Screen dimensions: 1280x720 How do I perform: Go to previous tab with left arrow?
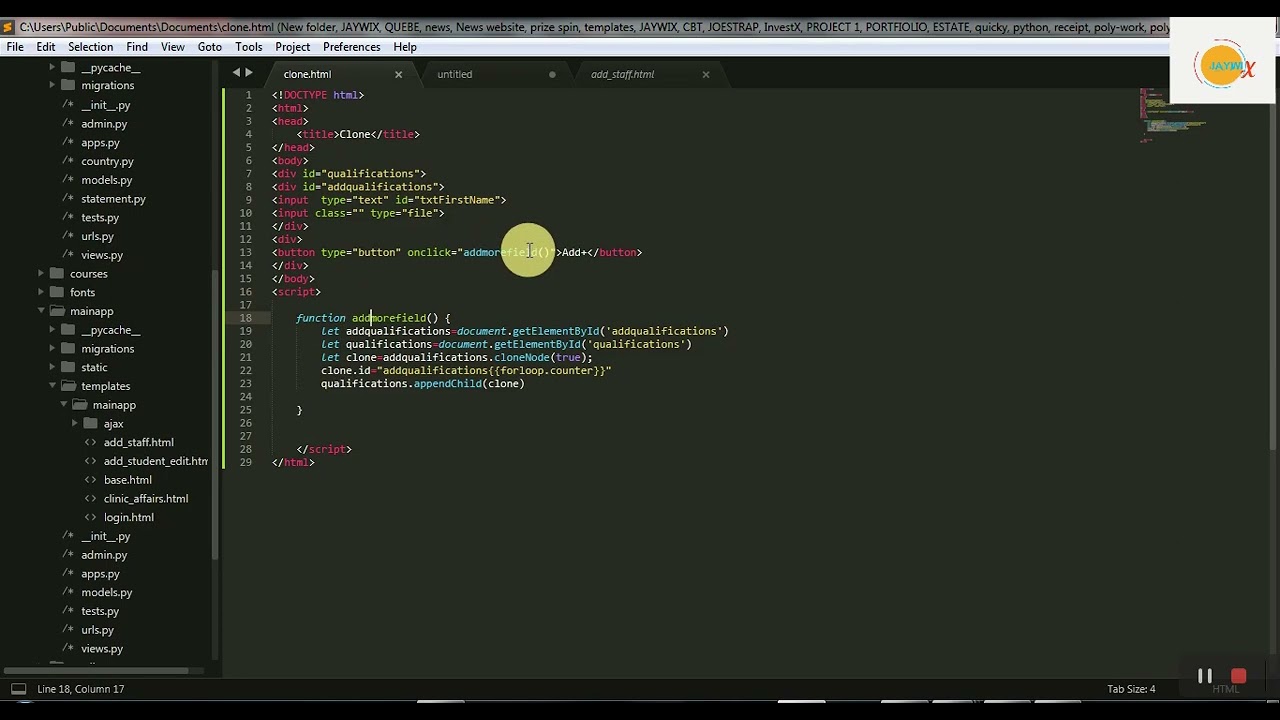coord(236,73)
